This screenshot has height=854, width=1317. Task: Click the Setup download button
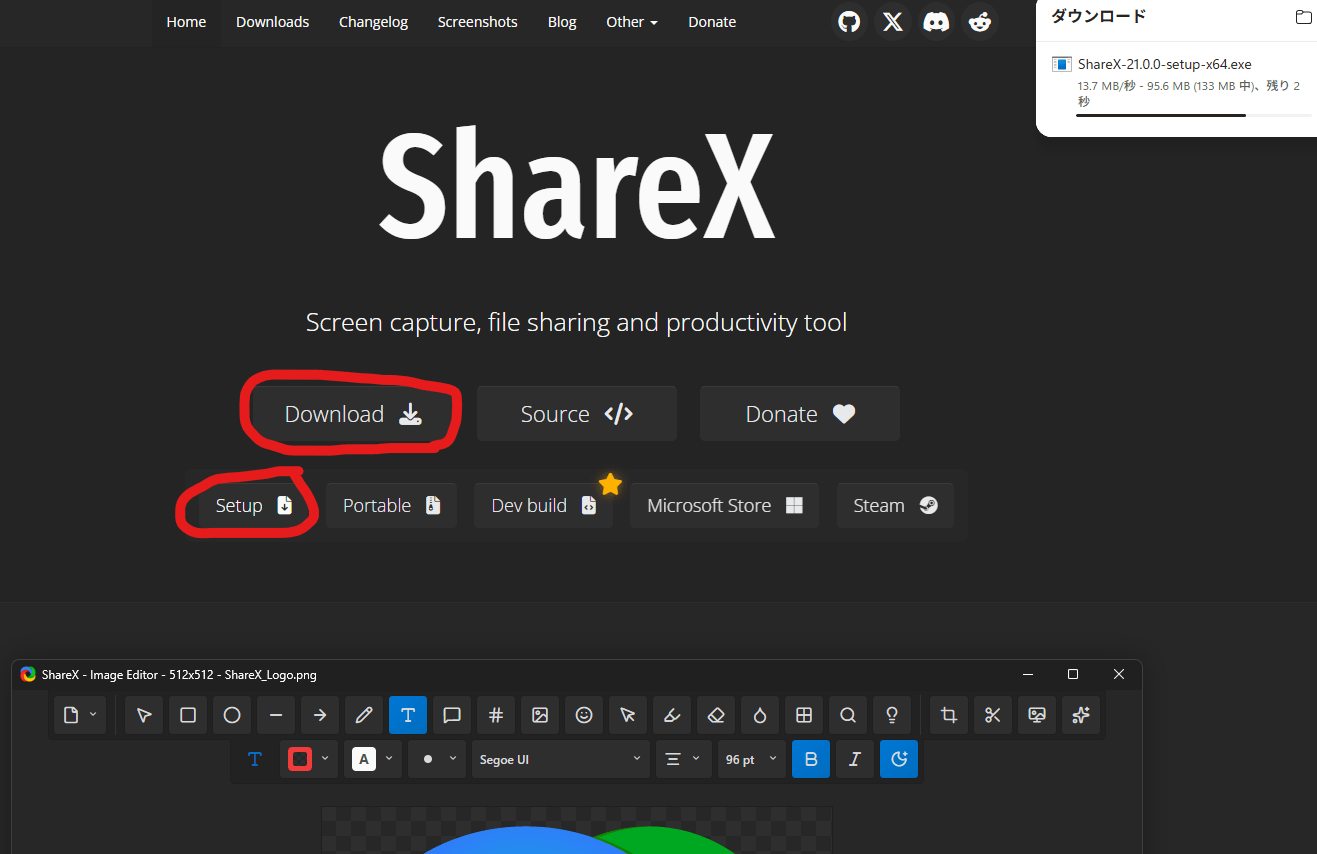(x=254, y=506)
